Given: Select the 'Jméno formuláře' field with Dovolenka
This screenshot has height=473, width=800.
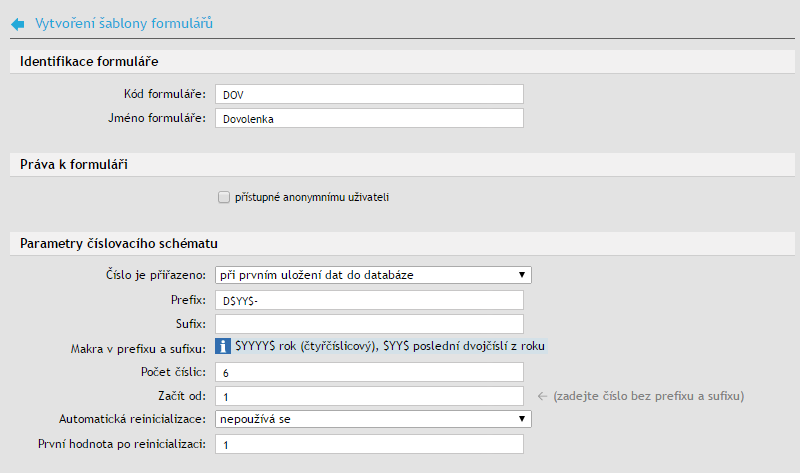Looking at the screenshot, I should click(x=369, y=118).
